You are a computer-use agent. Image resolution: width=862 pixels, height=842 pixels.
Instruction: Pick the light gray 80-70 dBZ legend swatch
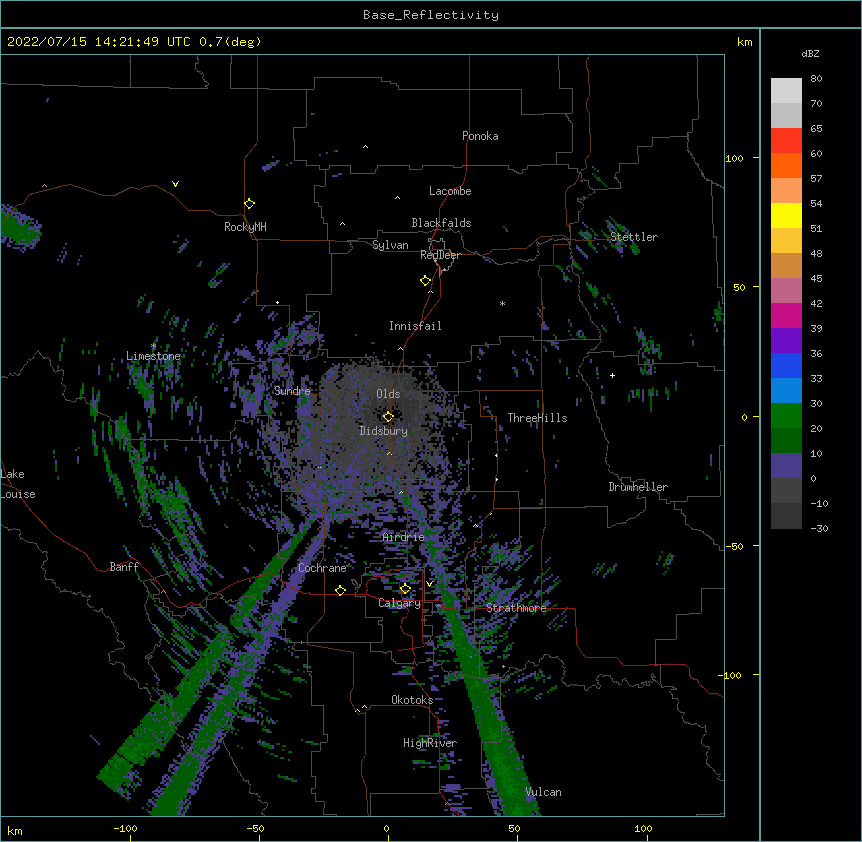coord(786,91)
